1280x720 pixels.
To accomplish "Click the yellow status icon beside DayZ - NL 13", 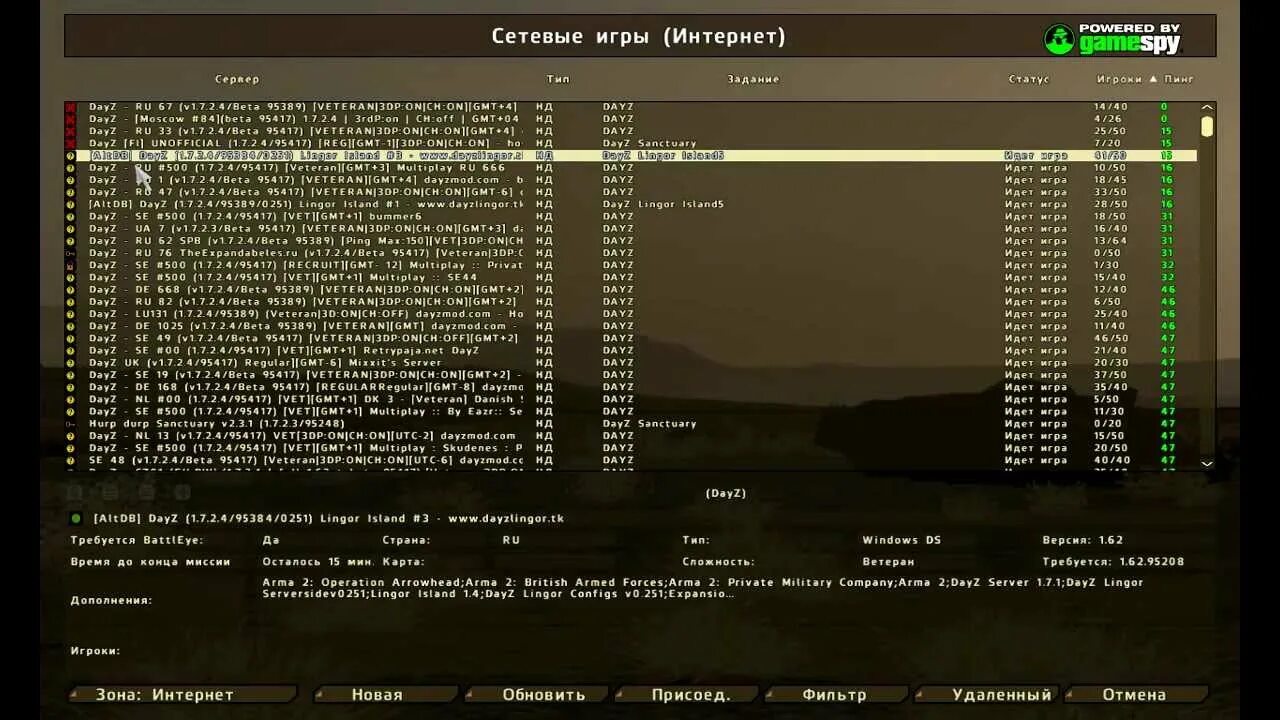I will point(71,435).
